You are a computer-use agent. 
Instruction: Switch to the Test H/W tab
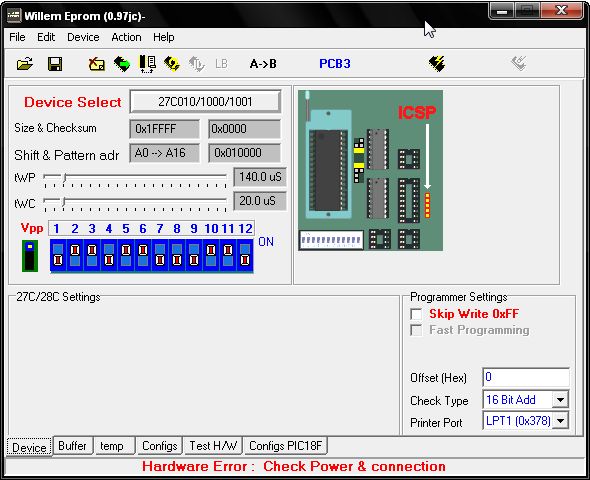(213, 446)
